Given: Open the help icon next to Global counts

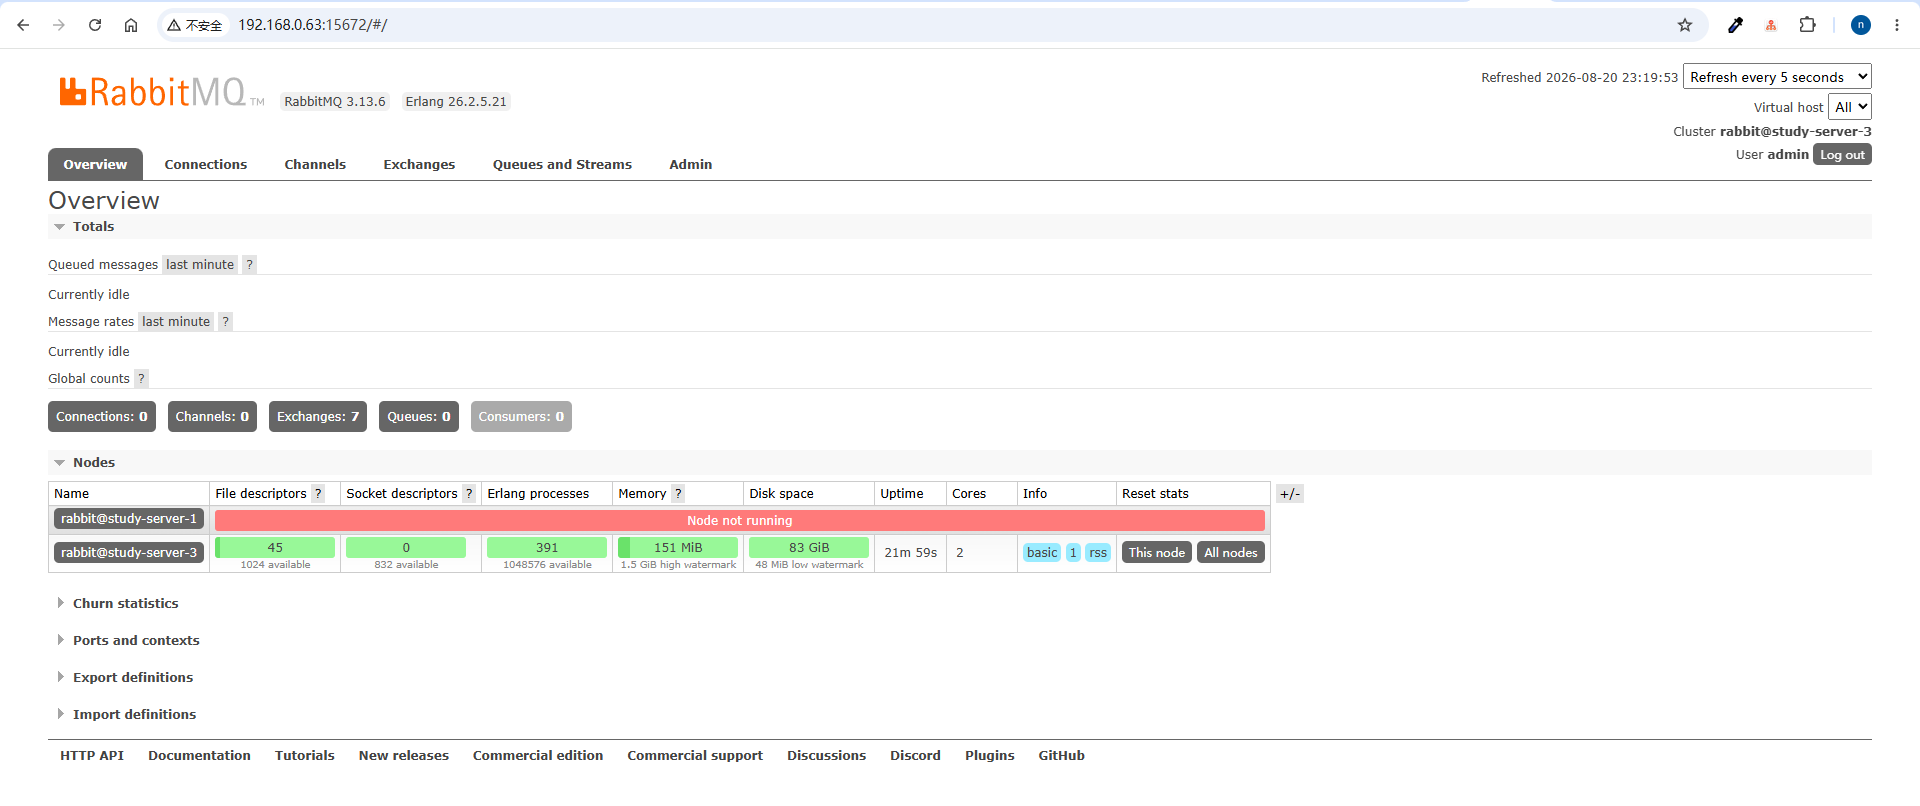Looking at the screenshot, I should (x=141, y=378).
